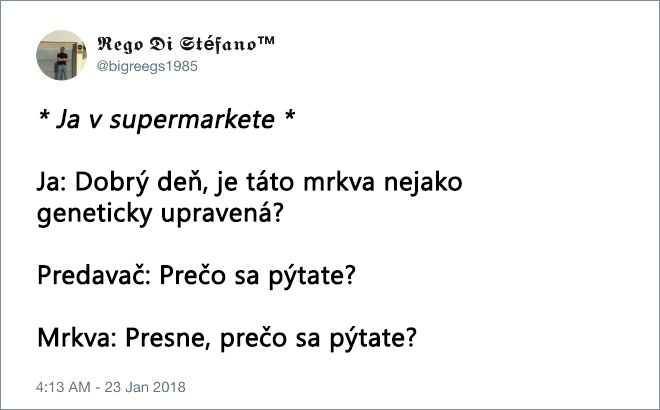Click the opening asterisk before "Ja v"
The width and height of the screenshot is (660, 410).
41,121
